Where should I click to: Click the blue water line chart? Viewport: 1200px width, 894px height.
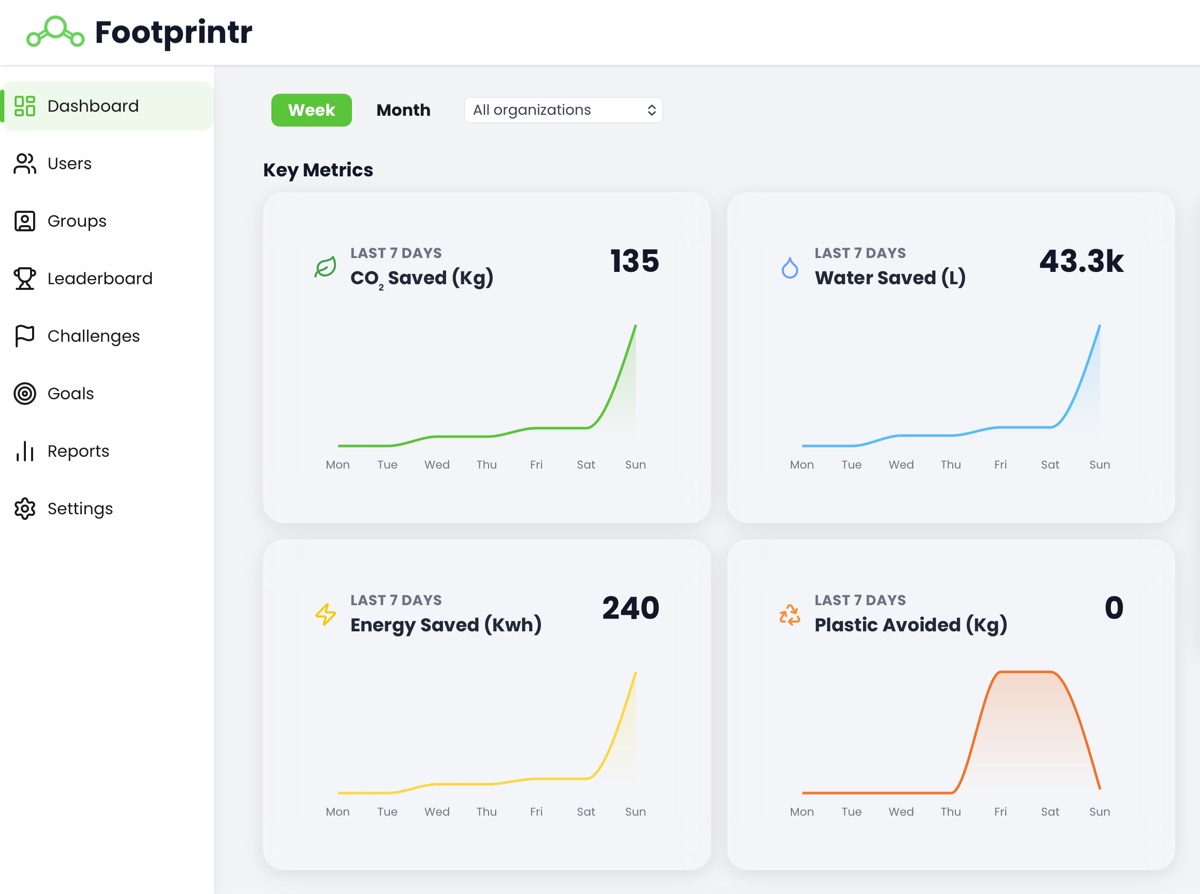pos(951,385)
